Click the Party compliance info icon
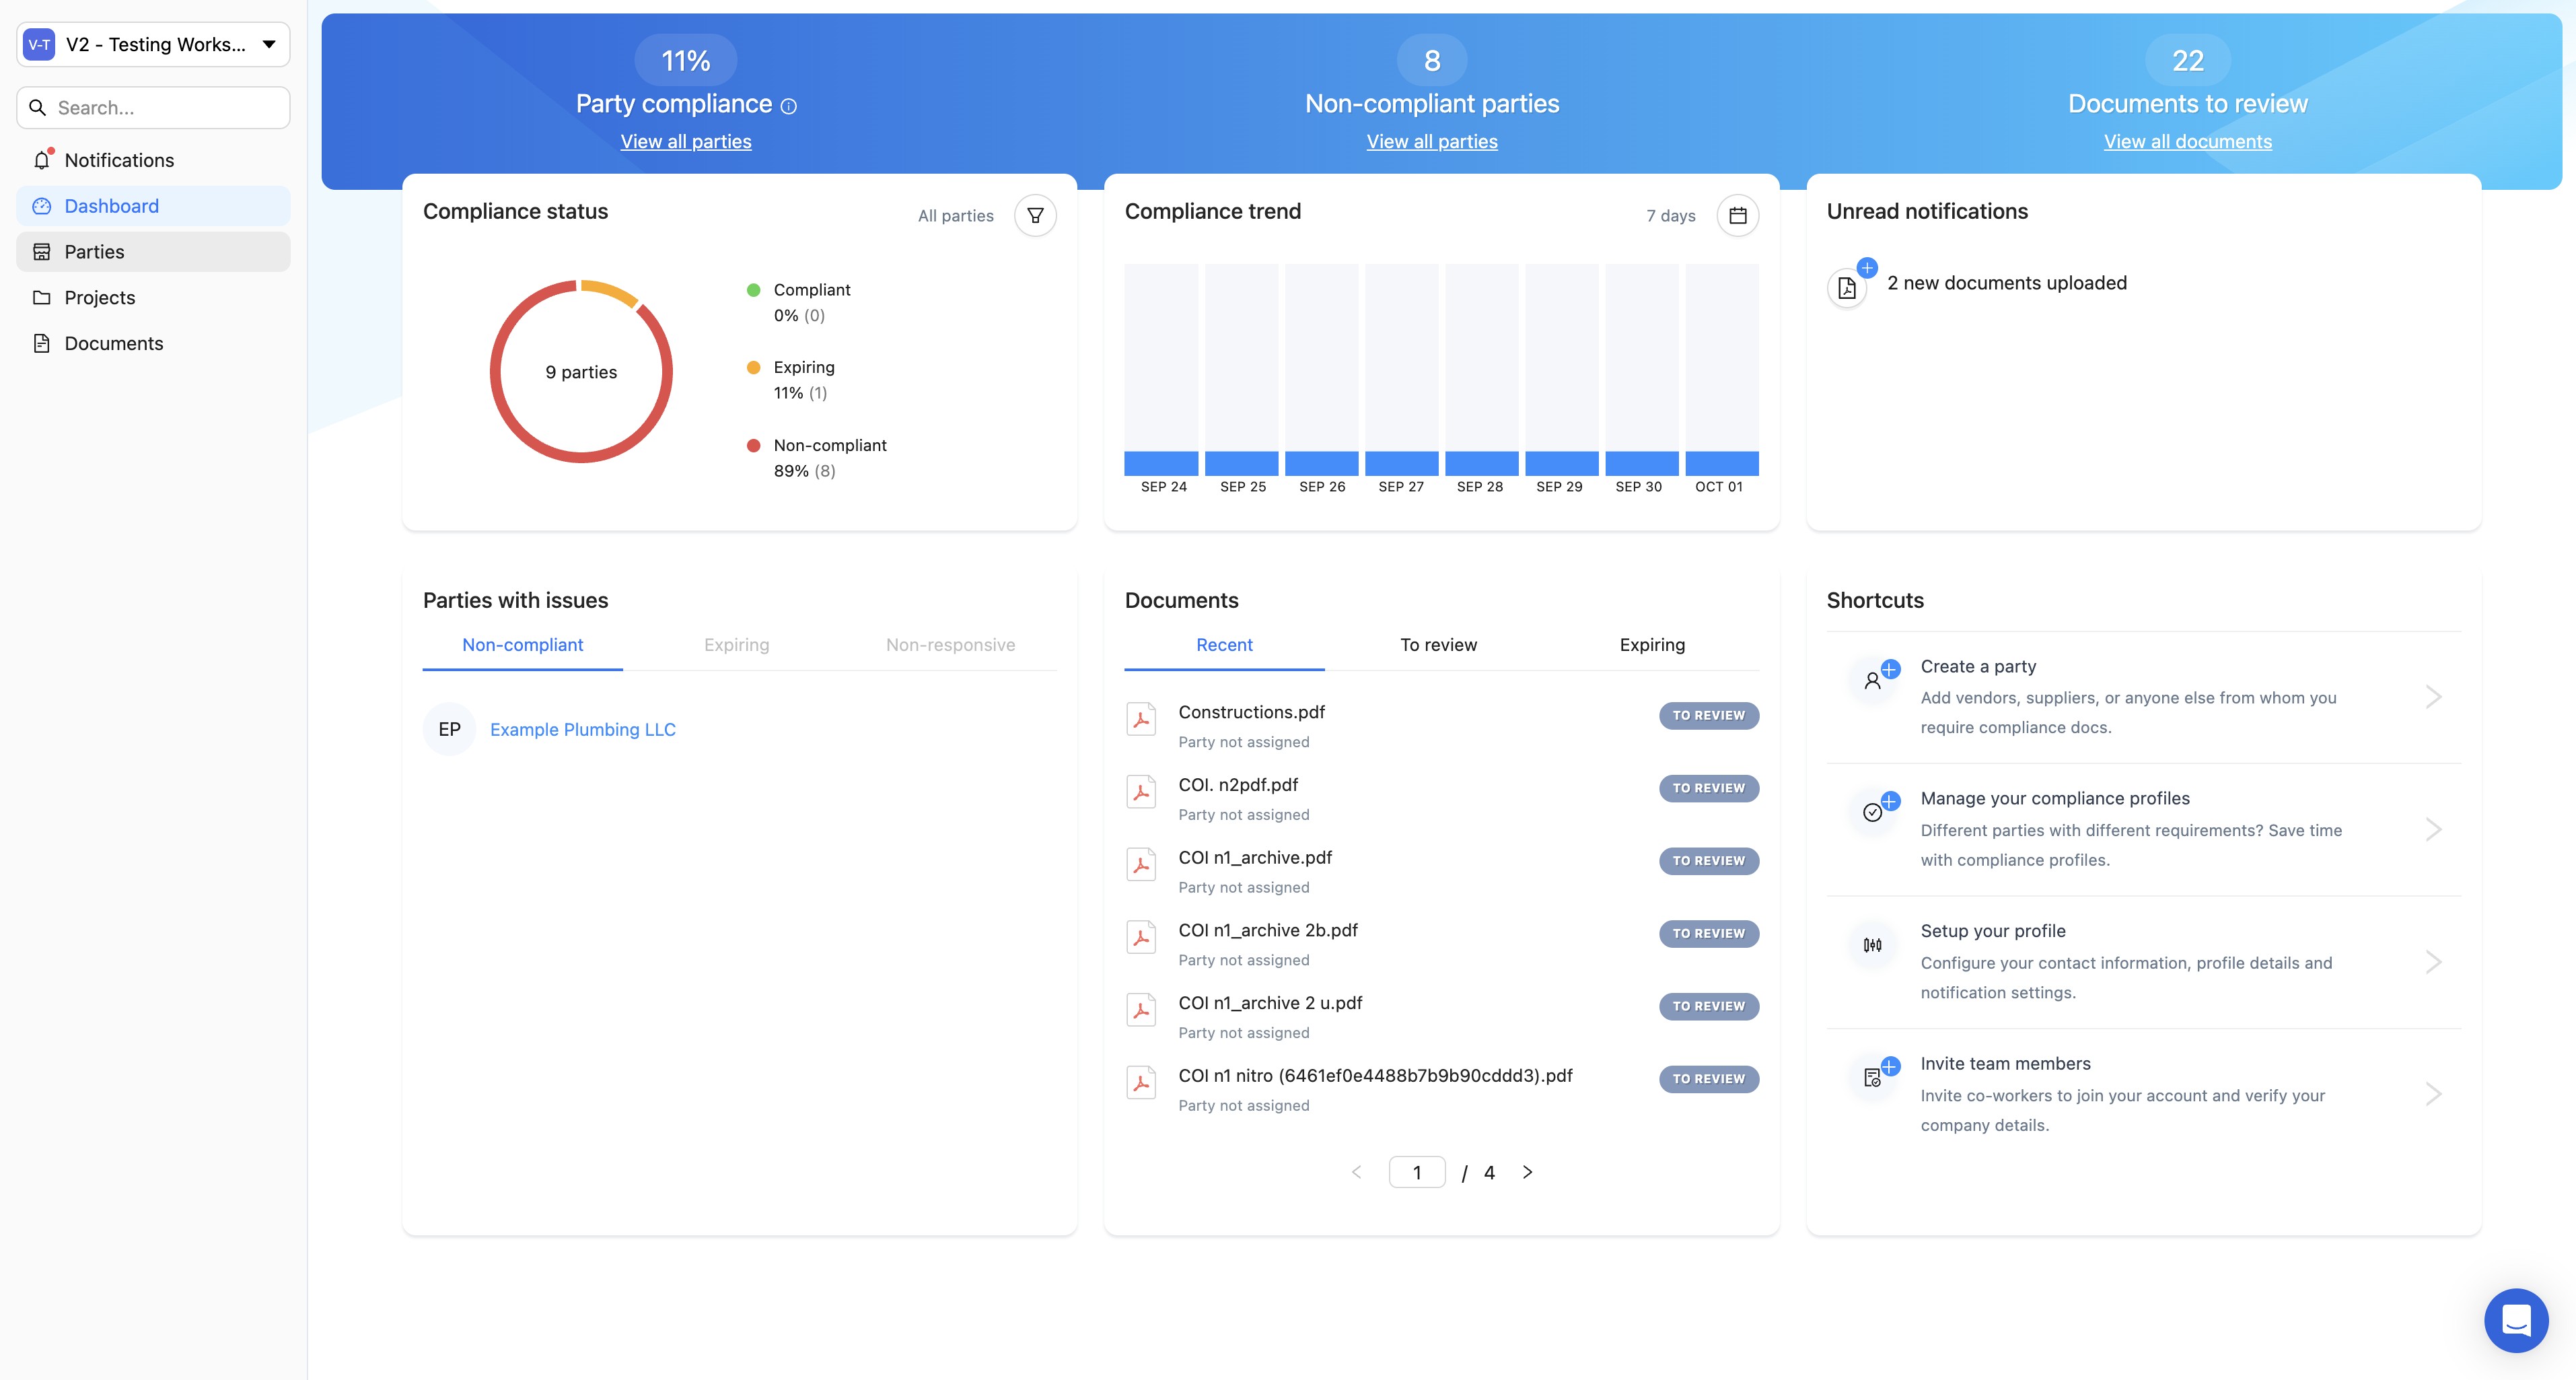 tap(789, 106)
